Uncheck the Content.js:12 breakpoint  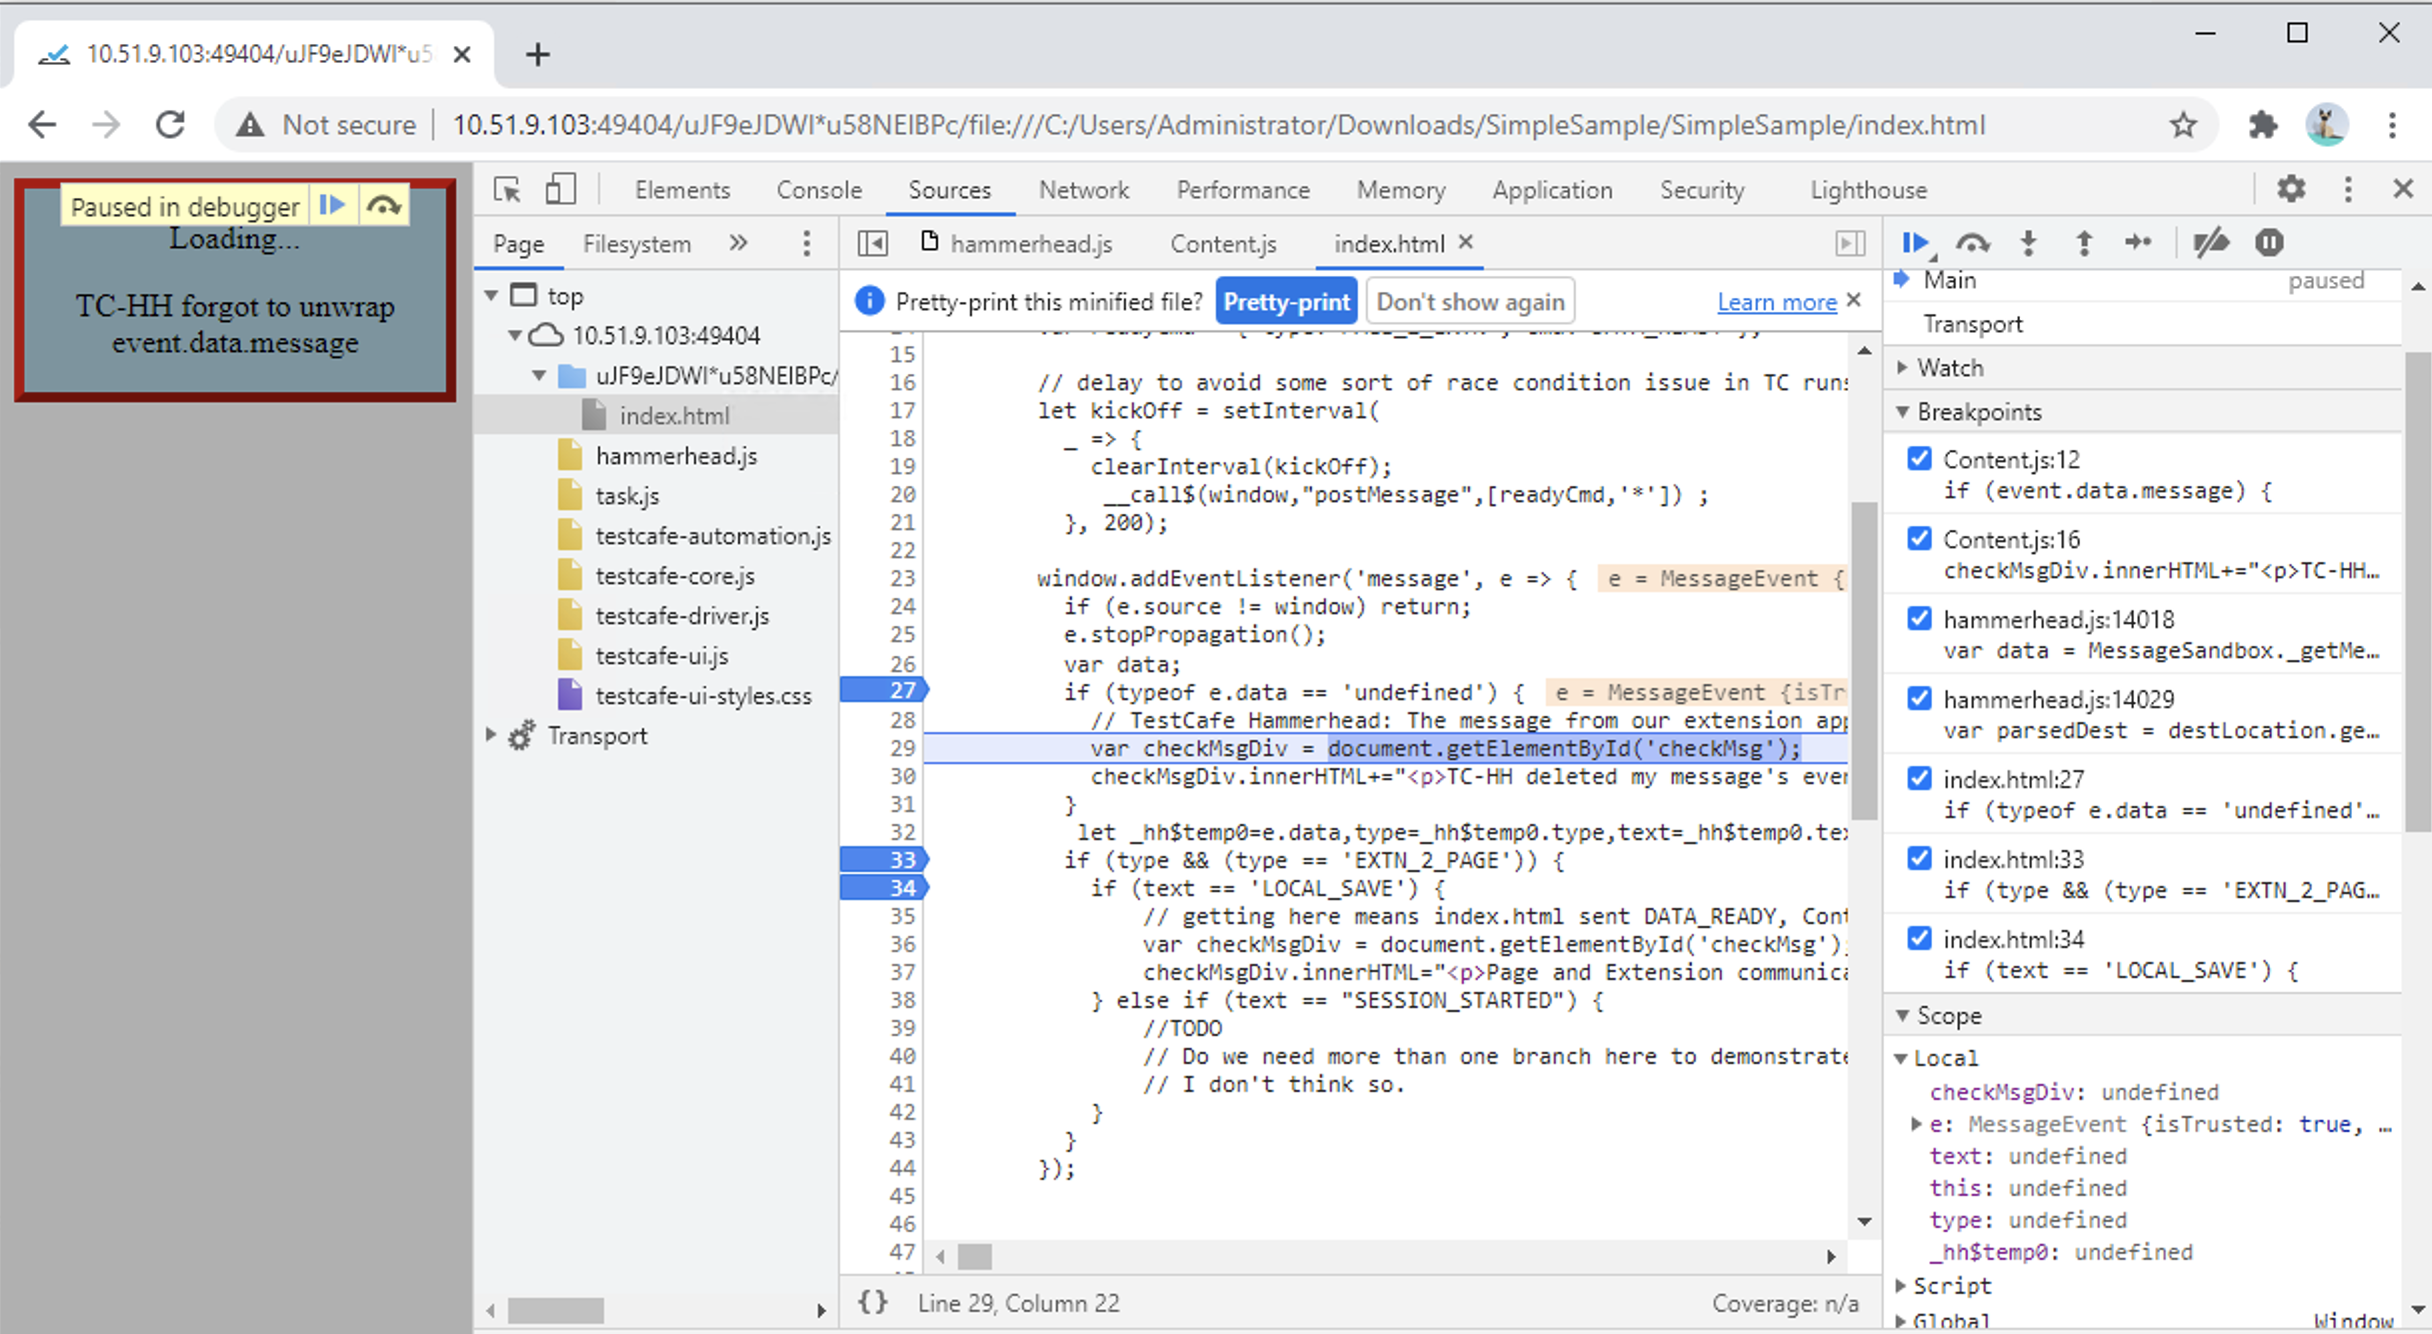1919,458
